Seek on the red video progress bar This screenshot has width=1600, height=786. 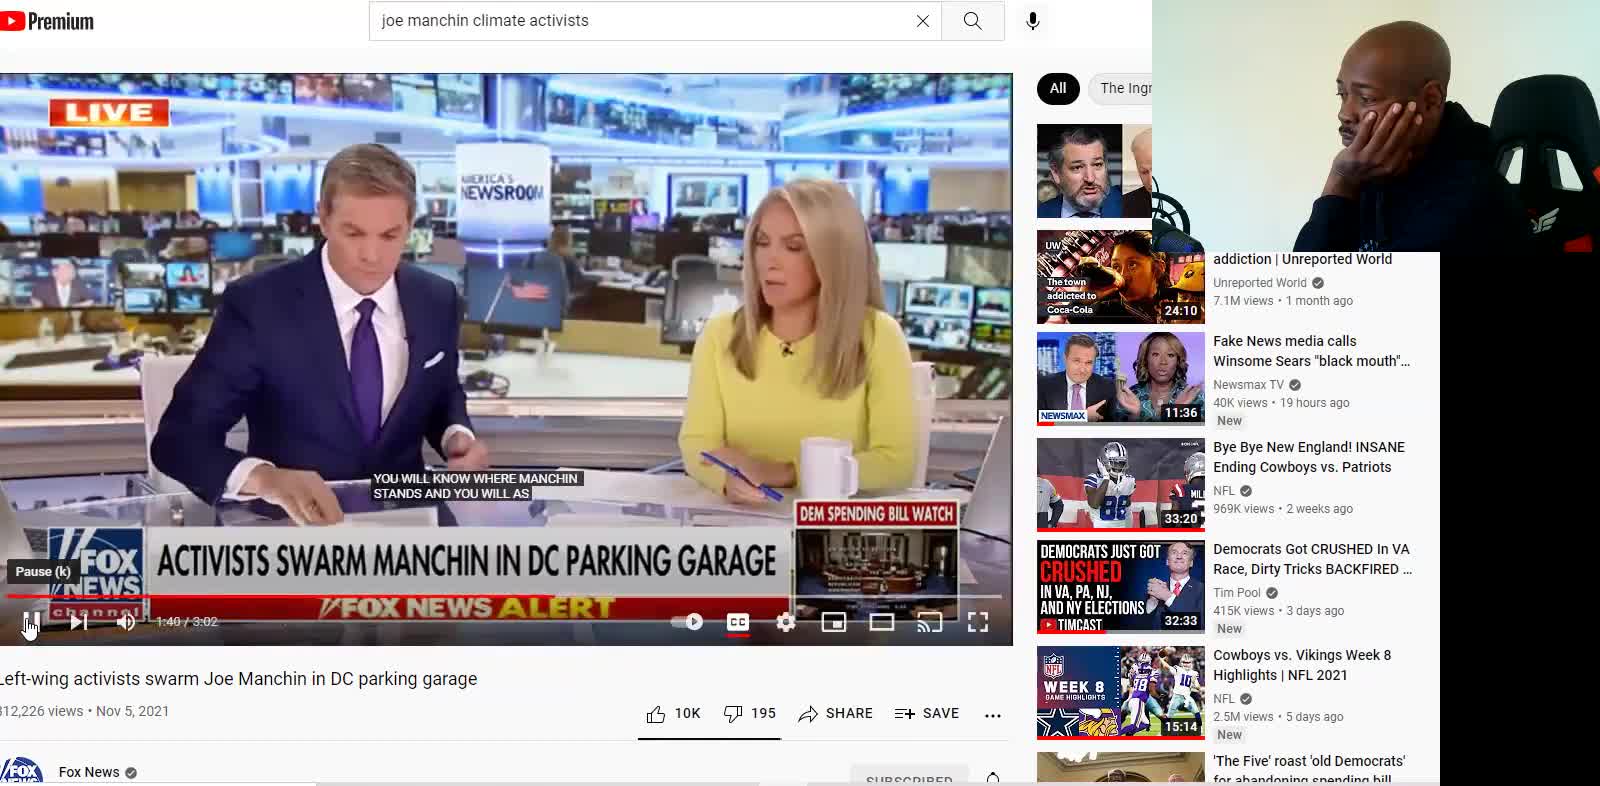click(505, 596)
